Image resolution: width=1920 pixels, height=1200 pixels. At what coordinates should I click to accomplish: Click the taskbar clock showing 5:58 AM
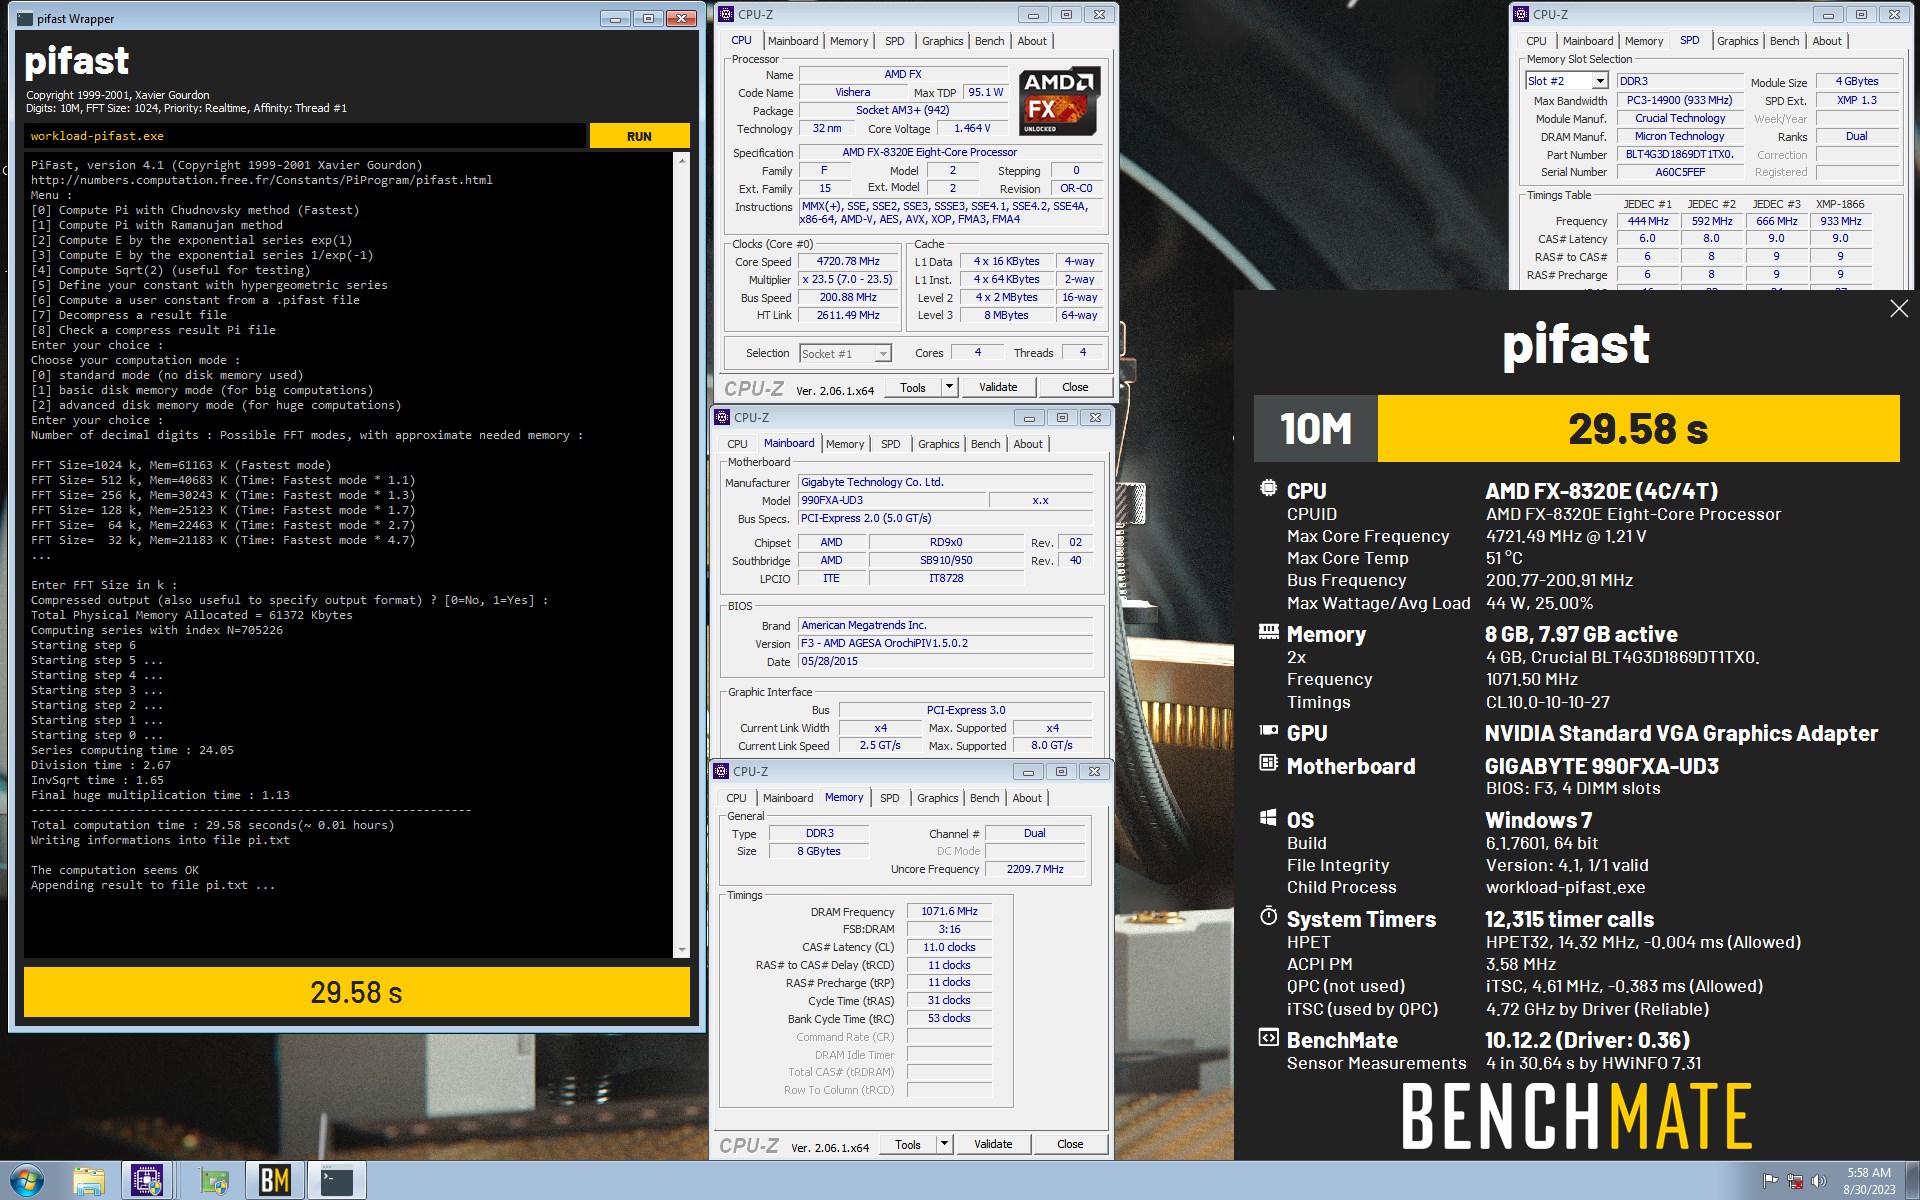[1868, 1181]
